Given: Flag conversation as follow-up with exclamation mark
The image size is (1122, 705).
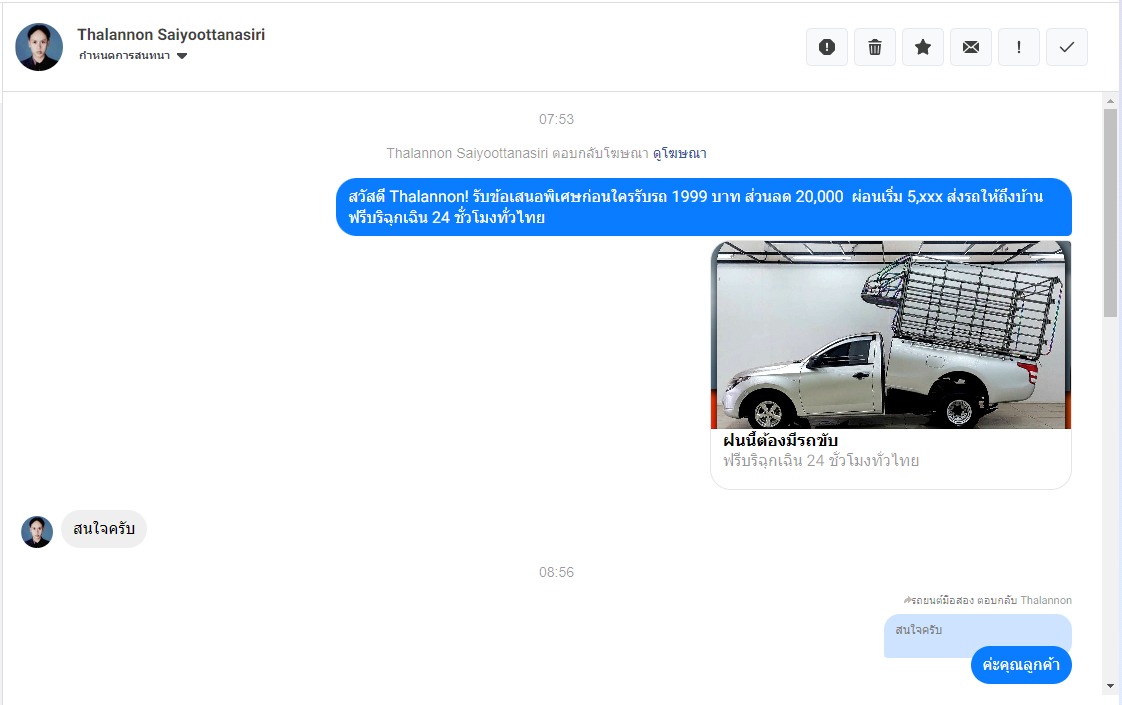Looking at the screenshot, I should tap(1018, 47).
